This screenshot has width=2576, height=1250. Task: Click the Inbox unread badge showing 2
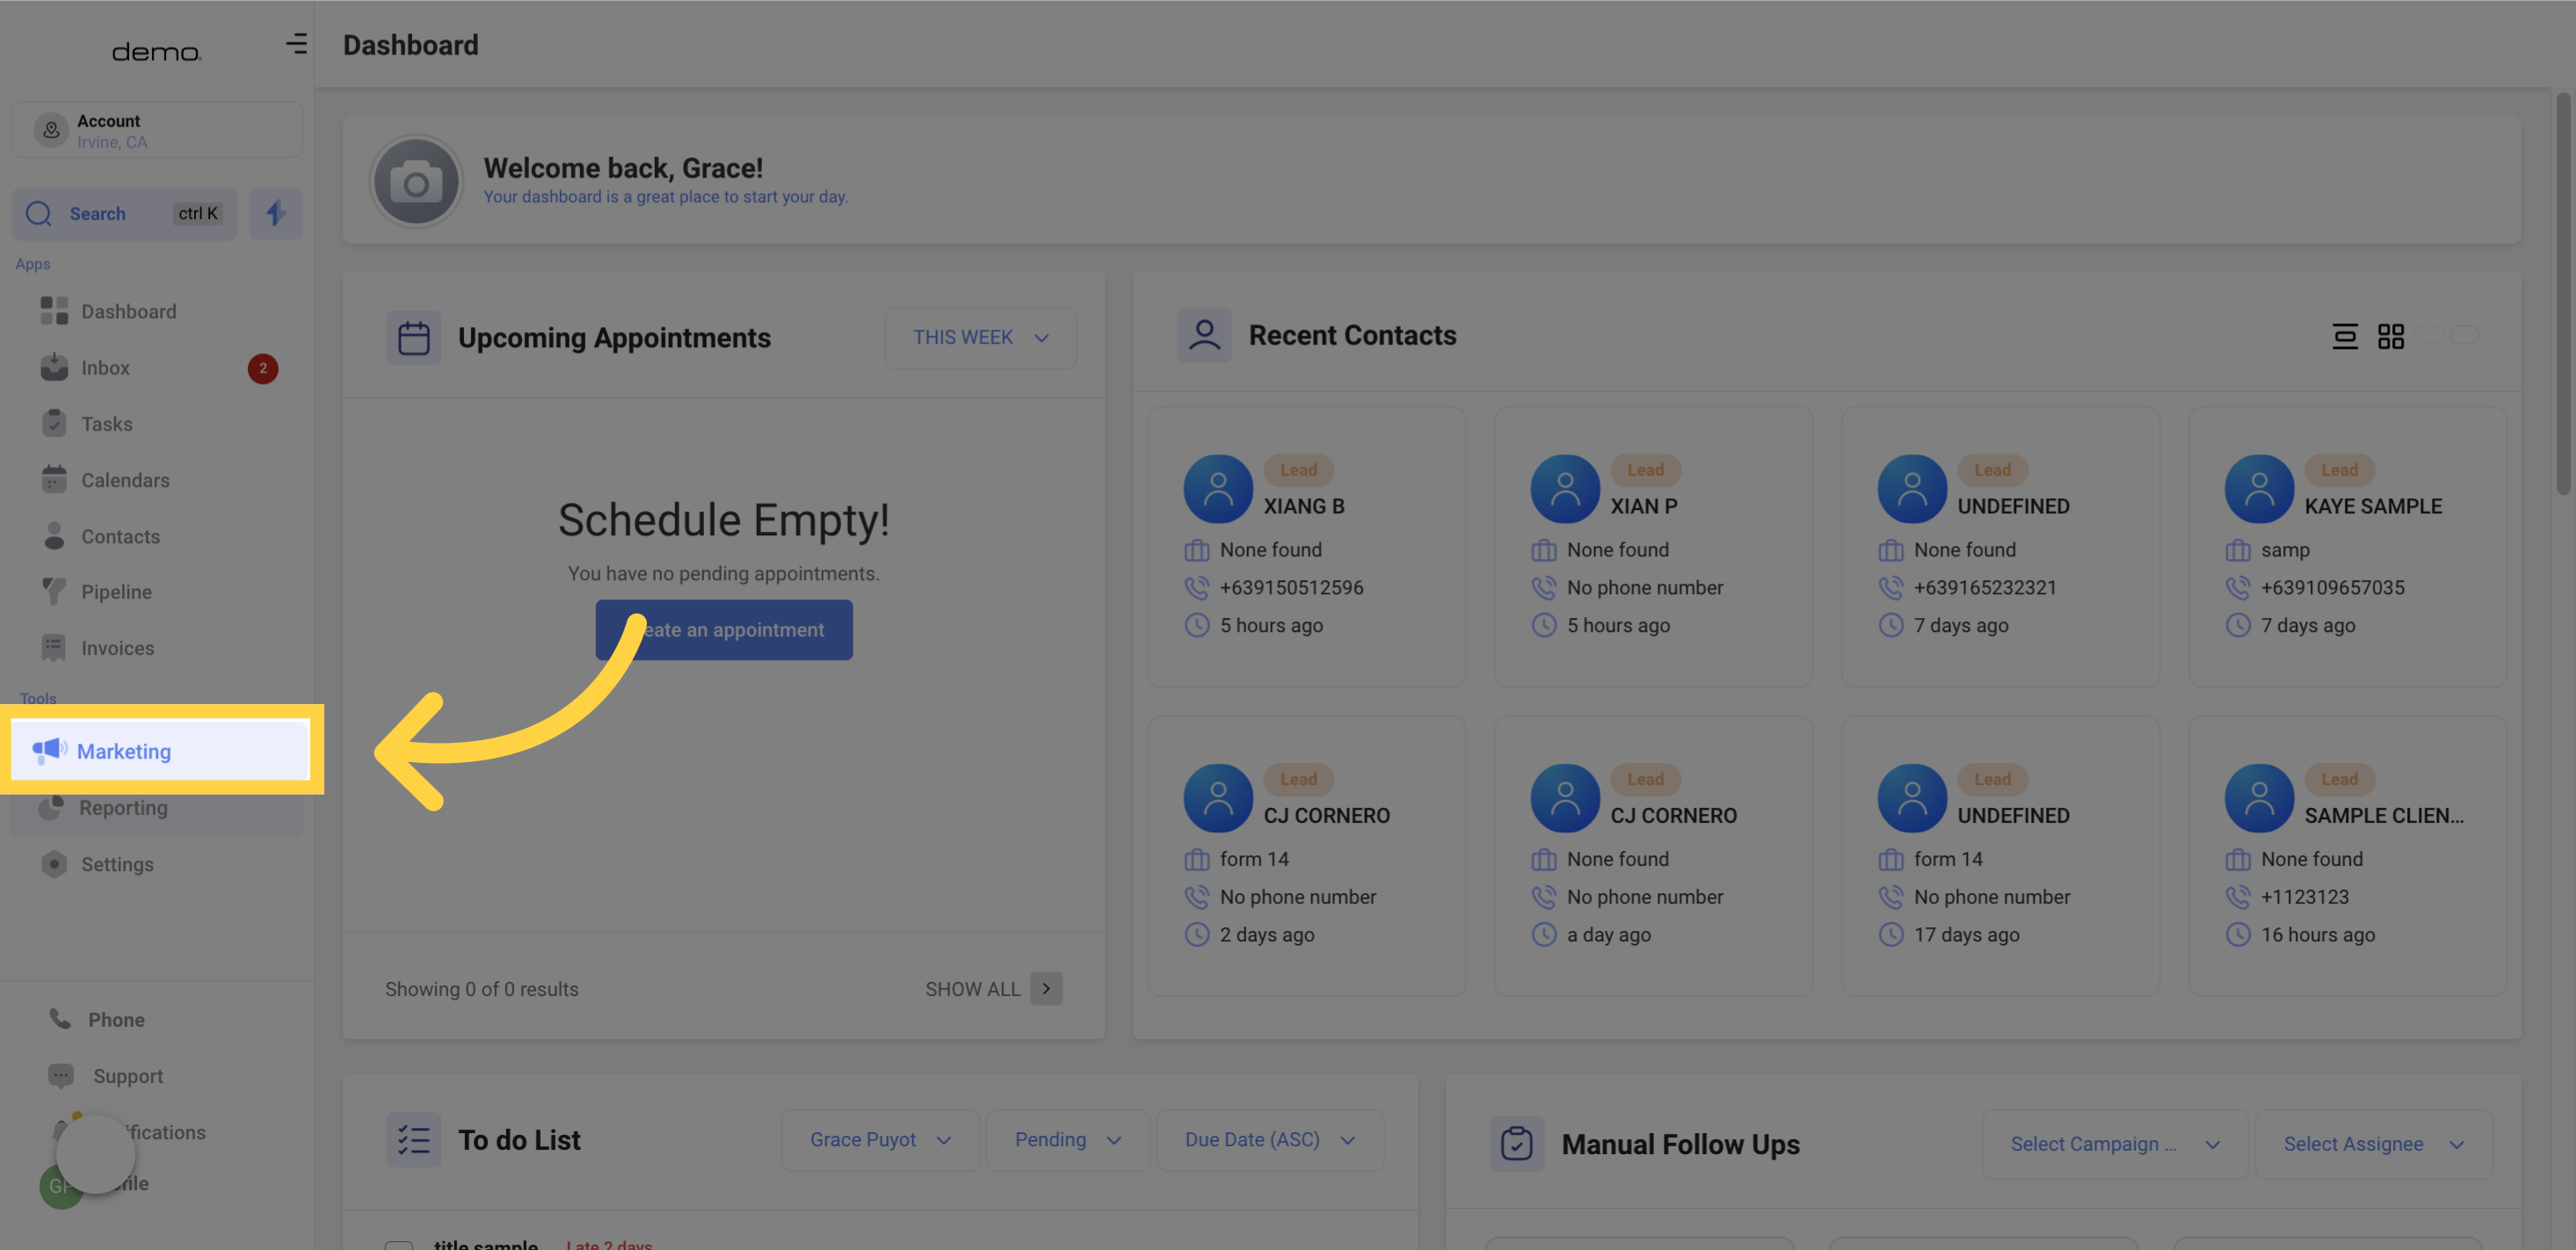(263, 368)
